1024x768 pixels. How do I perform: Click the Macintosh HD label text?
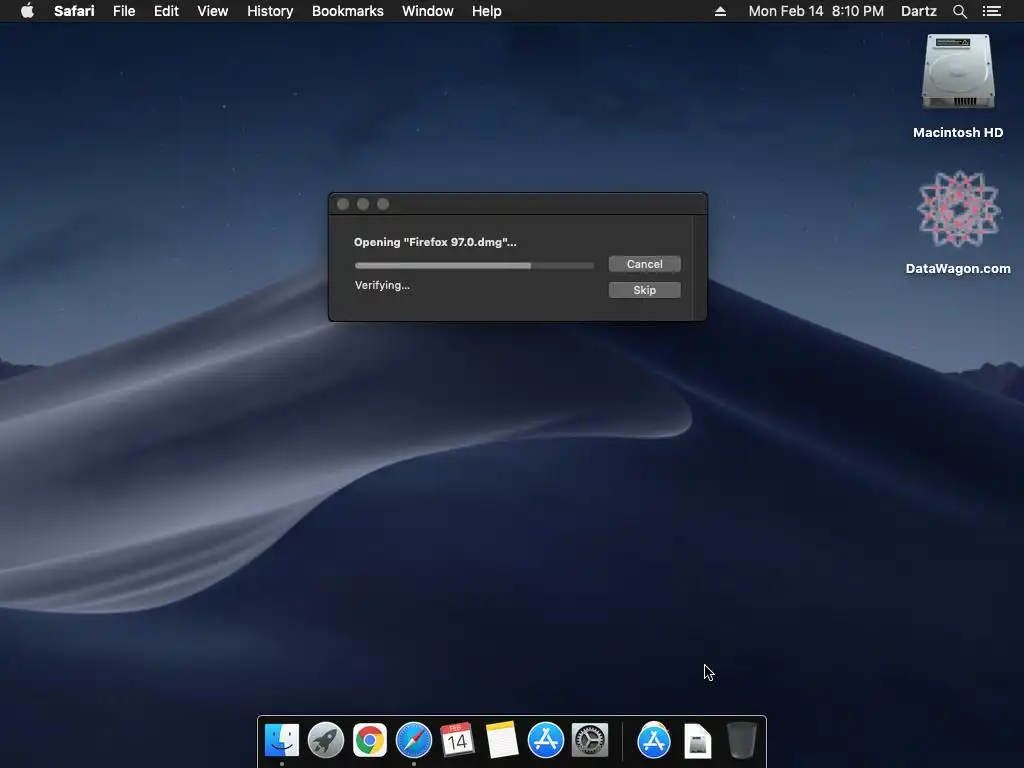point(958,133)
